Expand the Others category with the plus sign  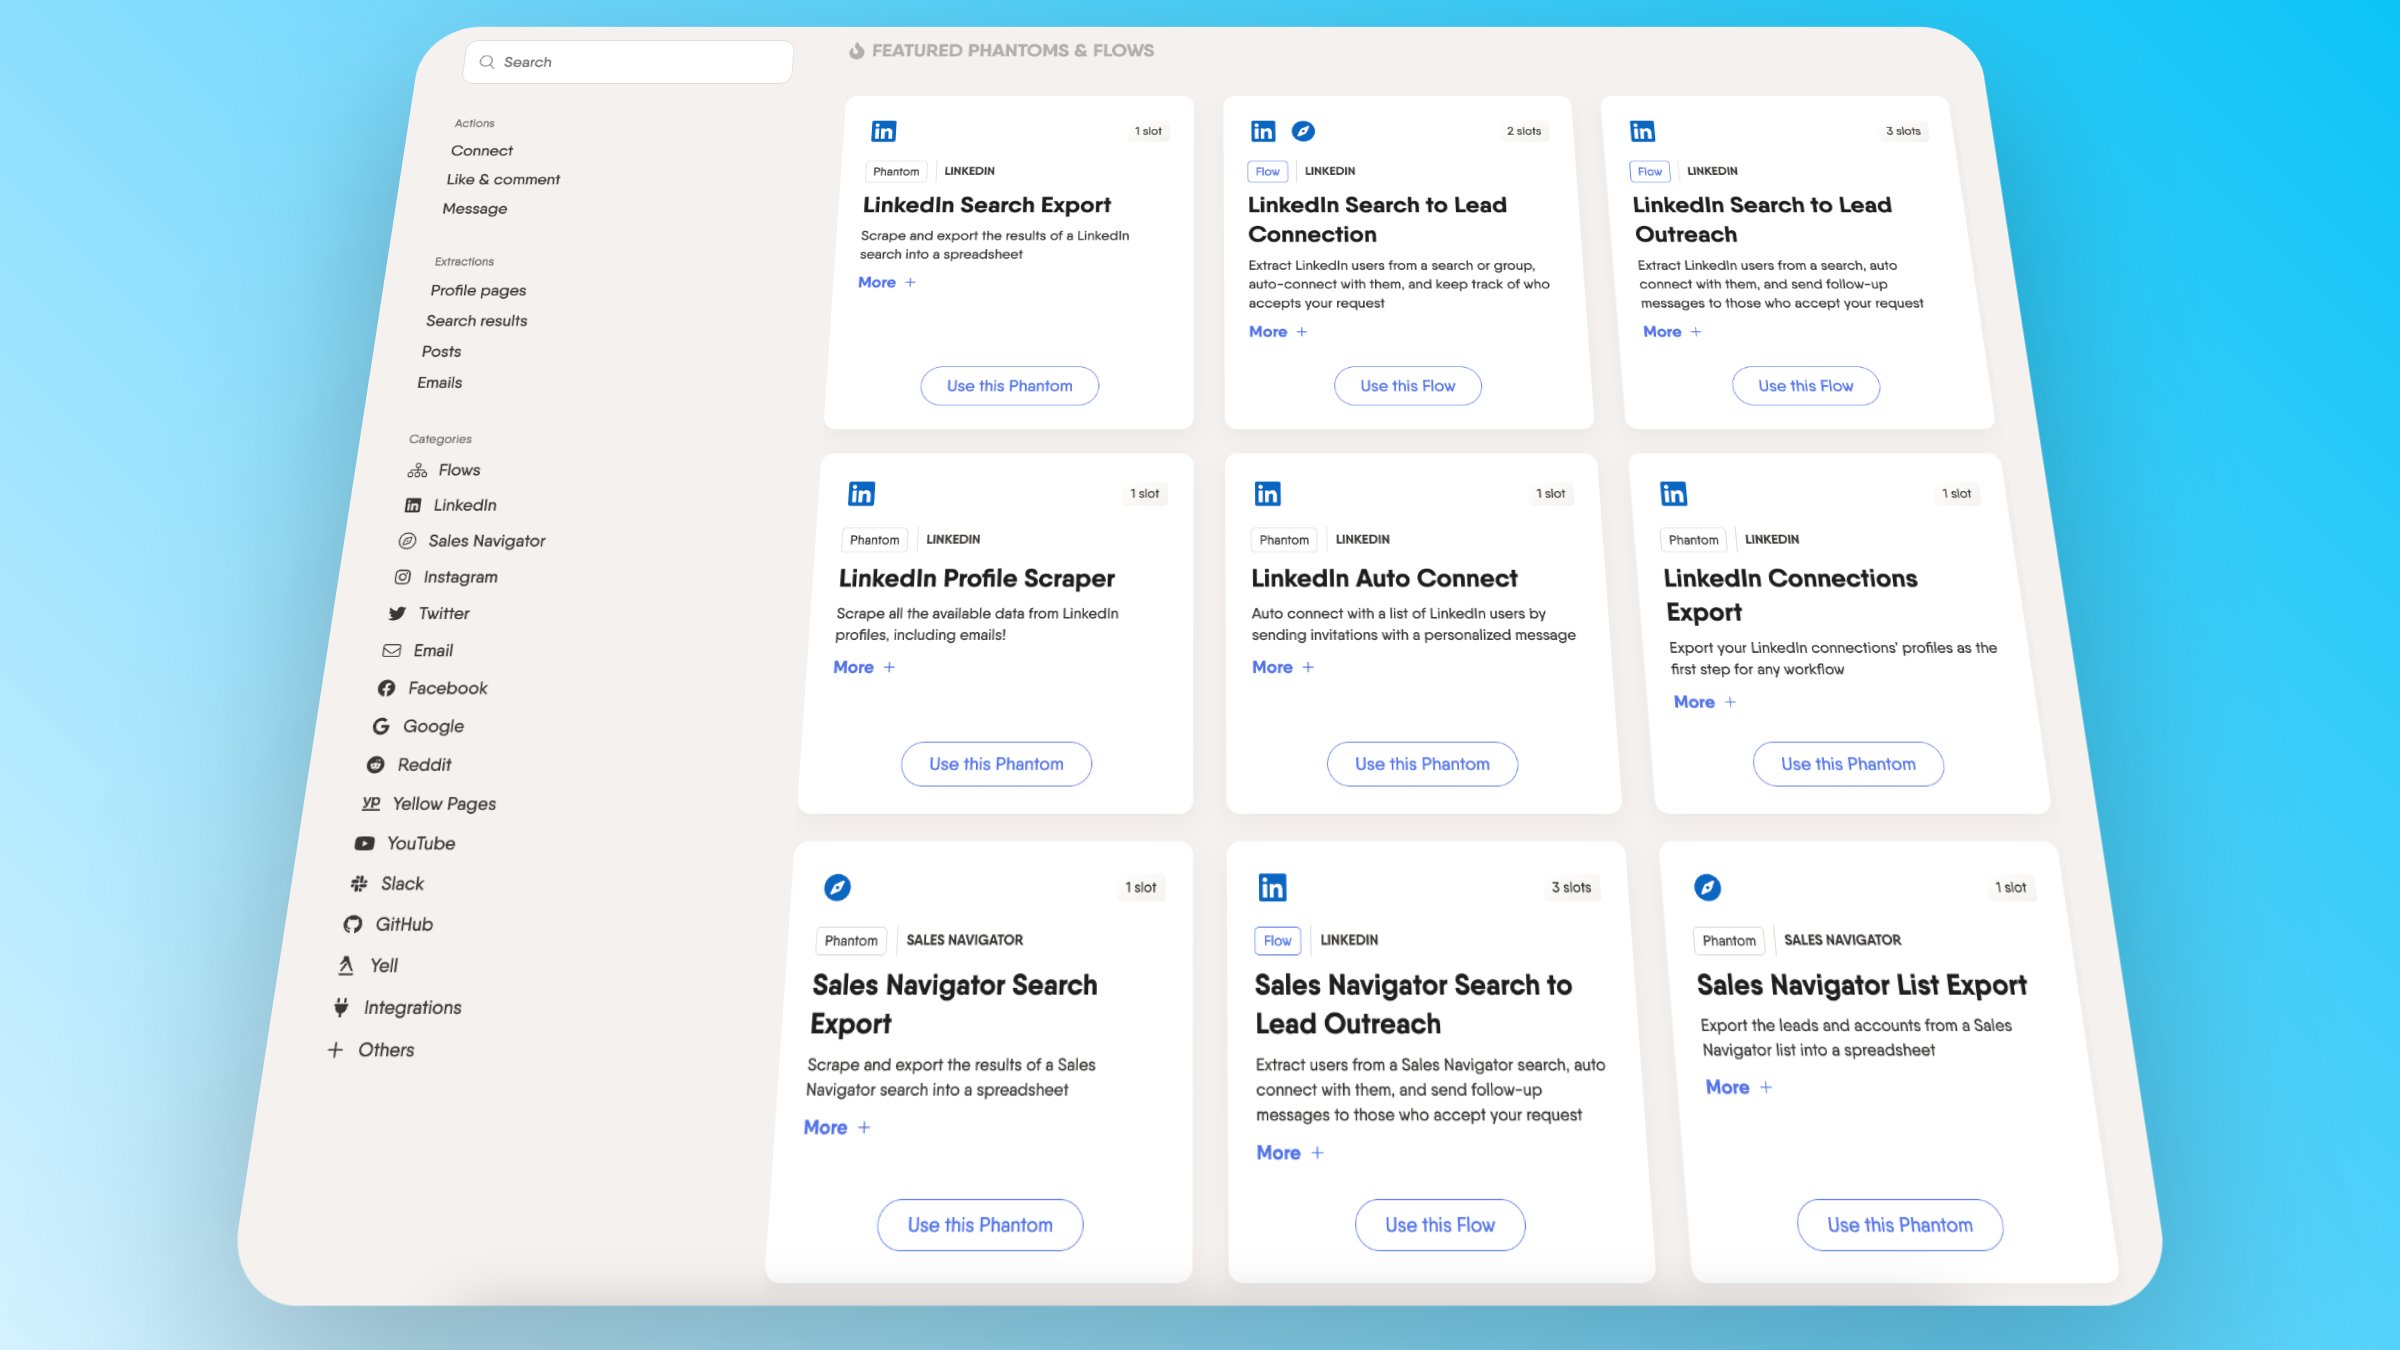pyautogui.click(x=336, y=1049)
